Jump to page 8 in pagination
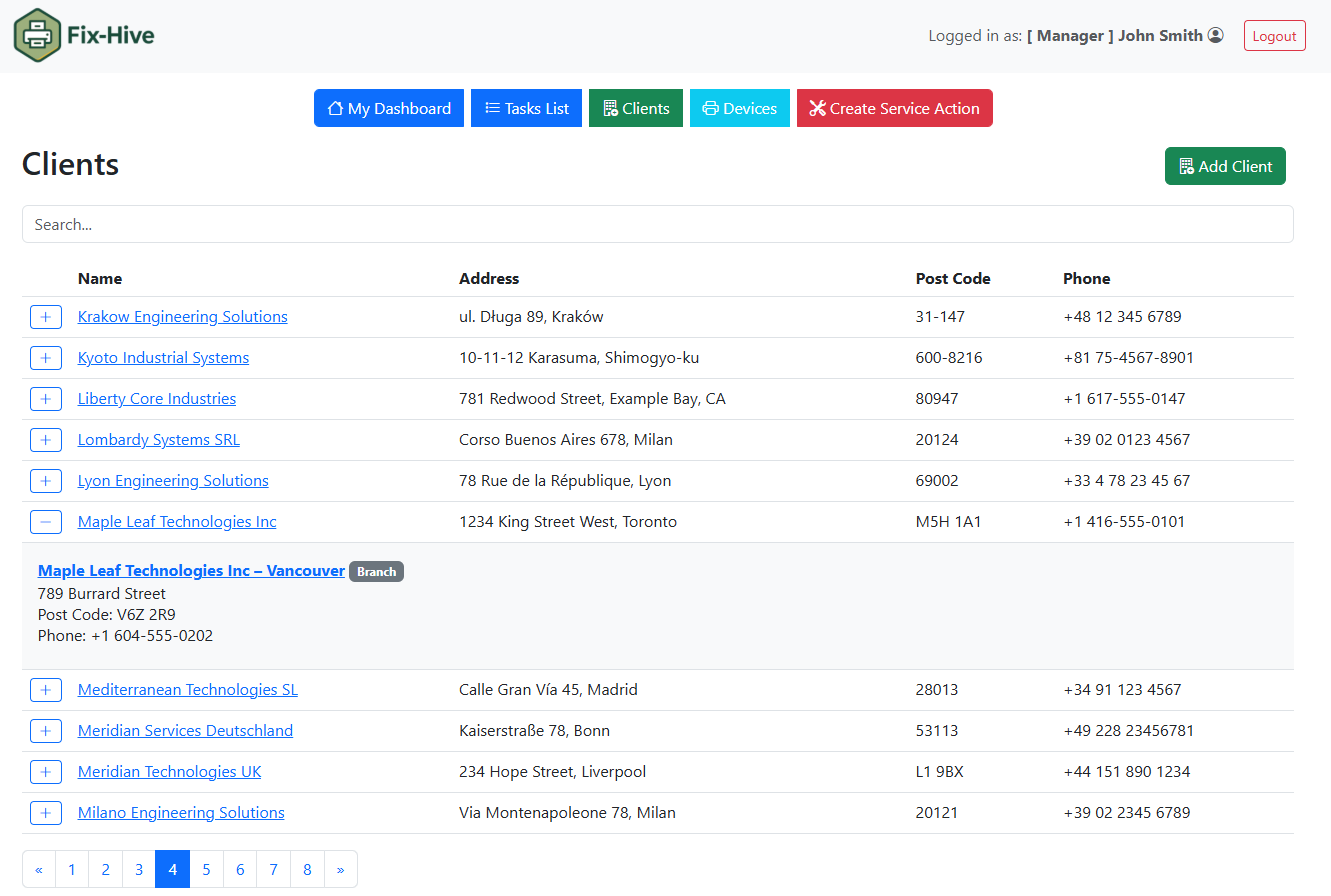Viewport: 1331px width, 896px height. point(307,870)
